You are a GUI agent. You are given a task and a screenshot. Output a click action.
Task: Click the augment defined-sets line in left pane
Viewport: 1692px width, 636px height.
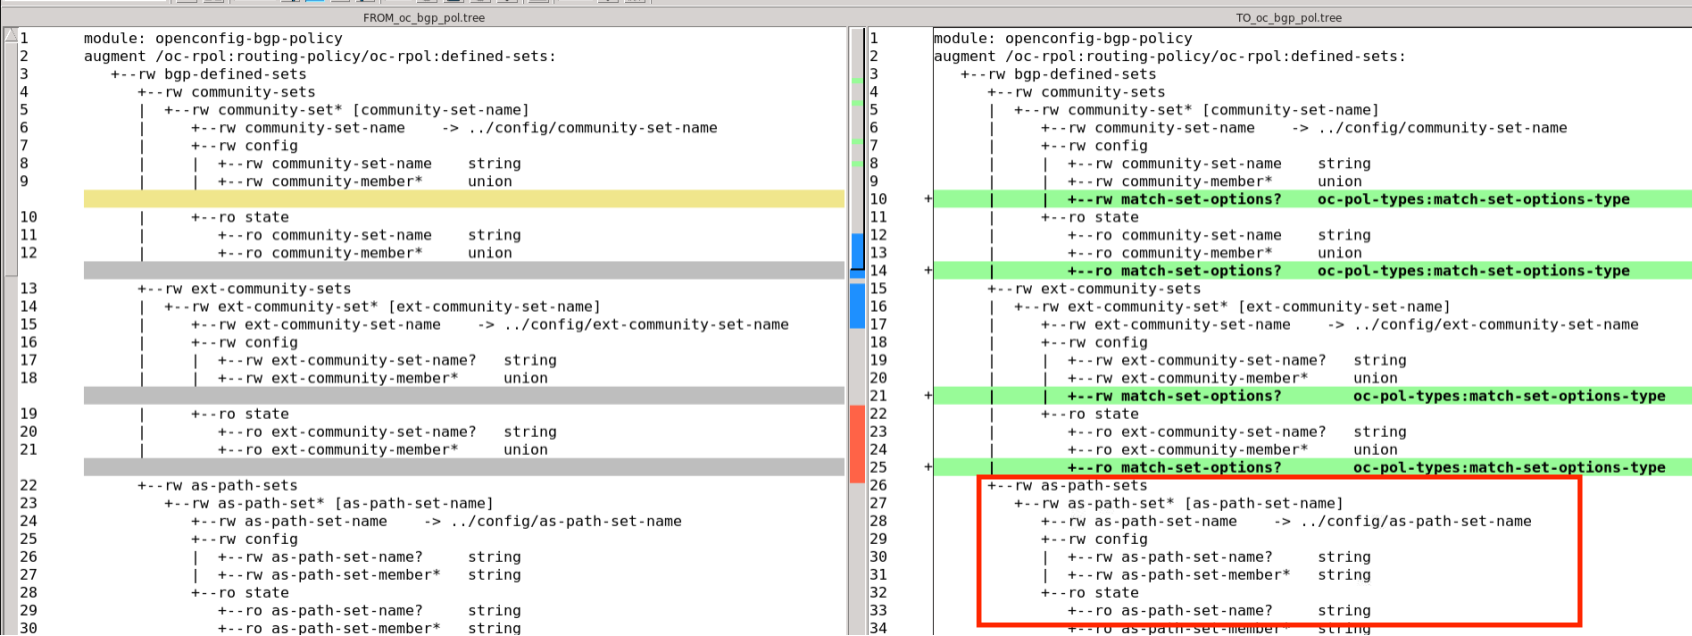click(320, 56)
